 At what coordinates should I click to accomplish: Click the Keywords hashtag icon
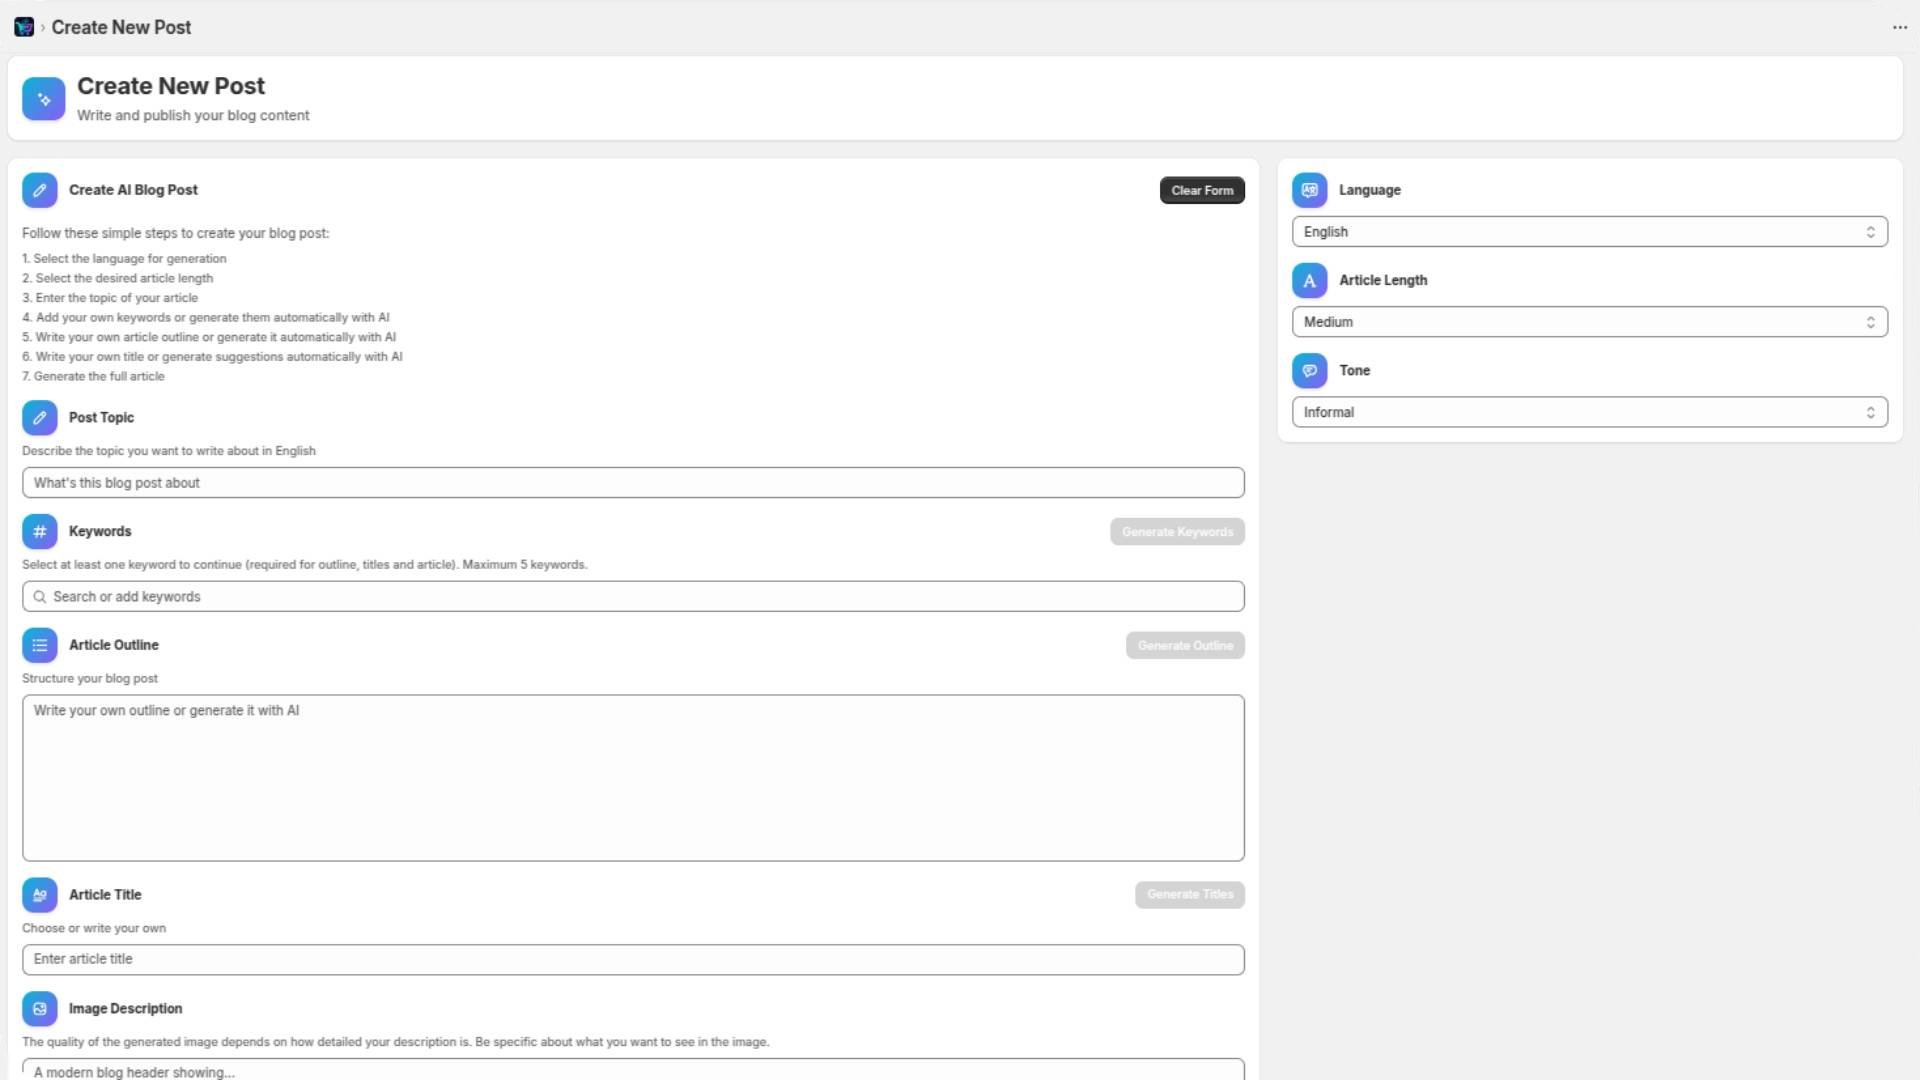coord(40,531)
